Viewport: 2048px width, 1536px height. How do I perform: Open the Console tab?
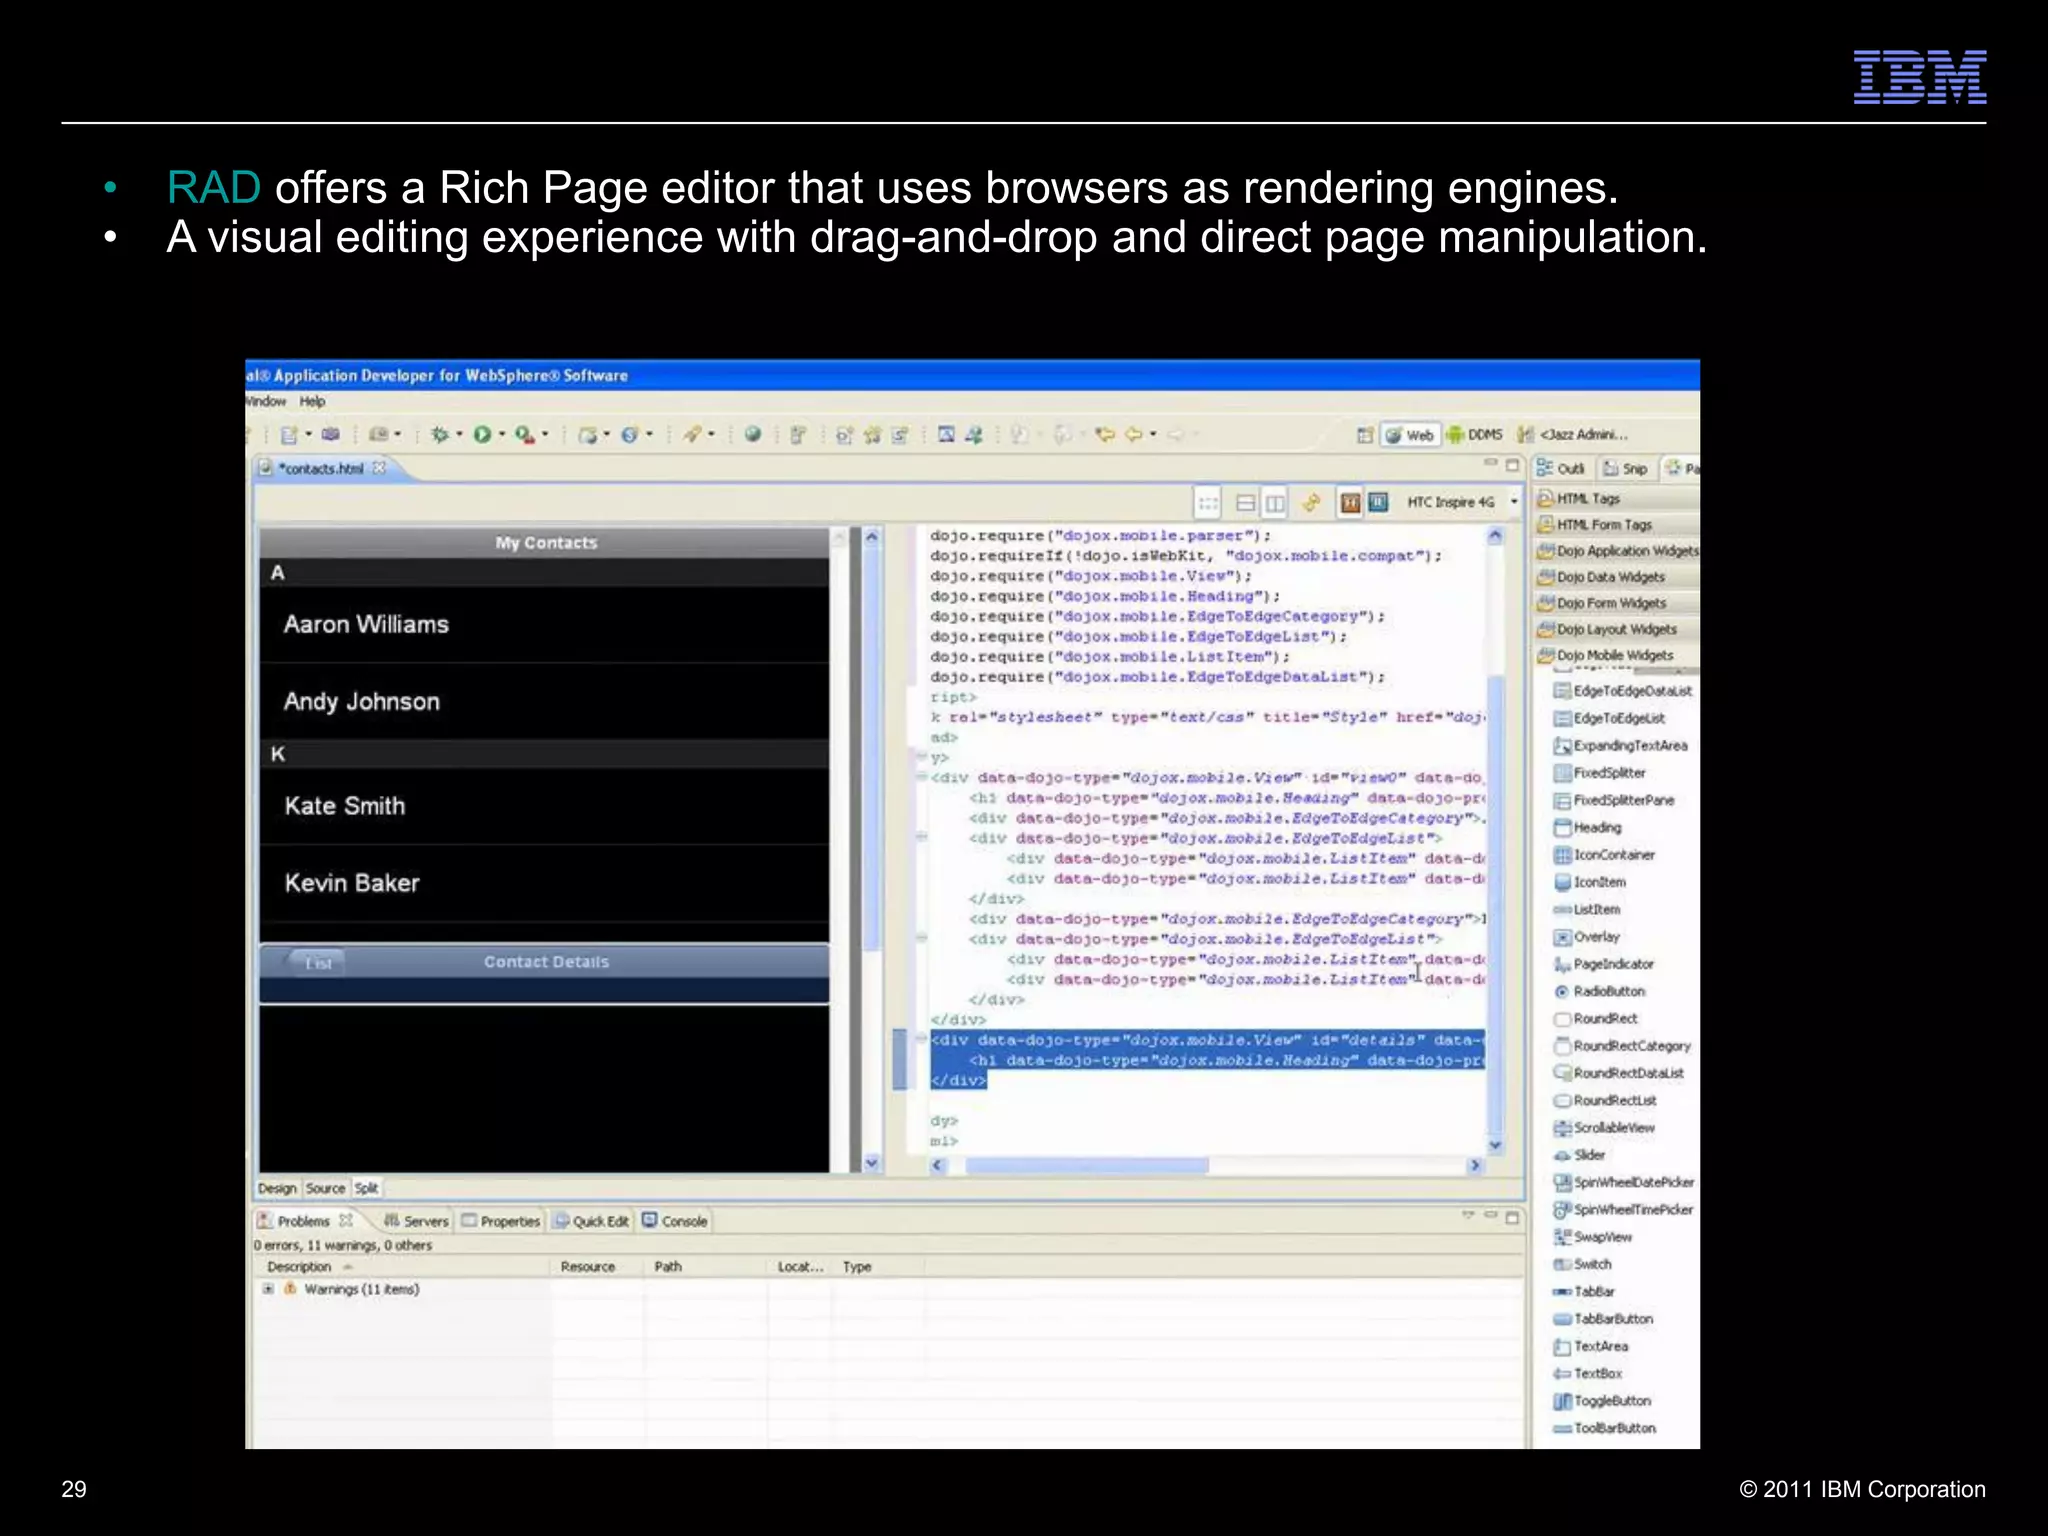pyautogui.click(x=675, y=1221)
